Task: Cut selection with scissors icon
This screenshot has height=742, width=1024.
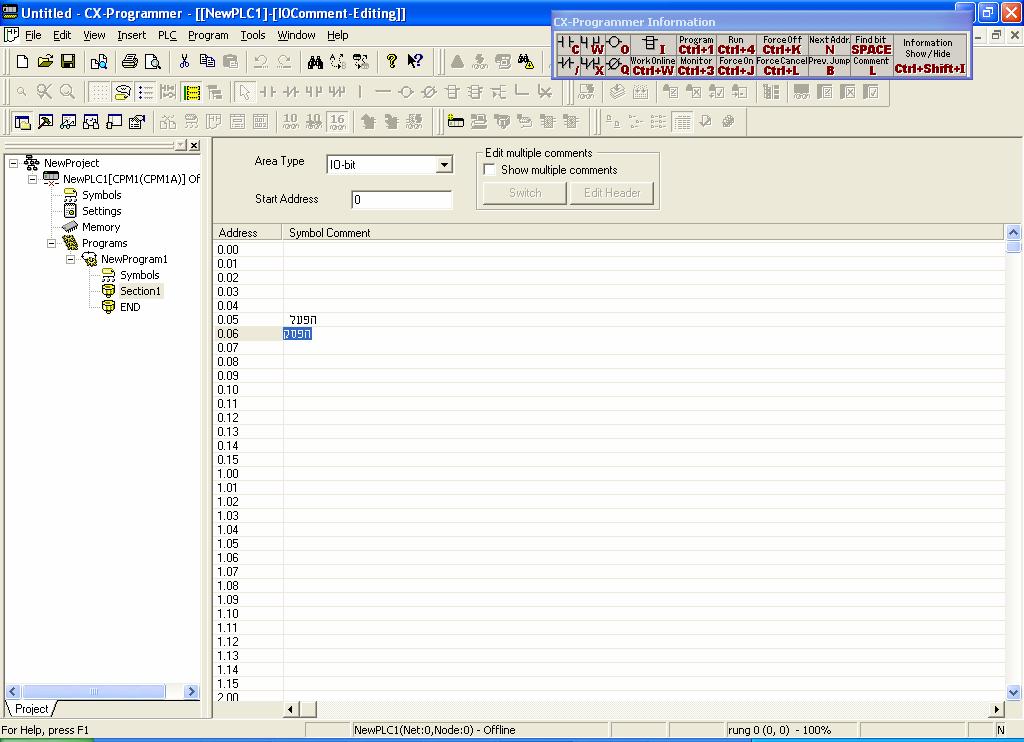Action: (x=184, y=61)
